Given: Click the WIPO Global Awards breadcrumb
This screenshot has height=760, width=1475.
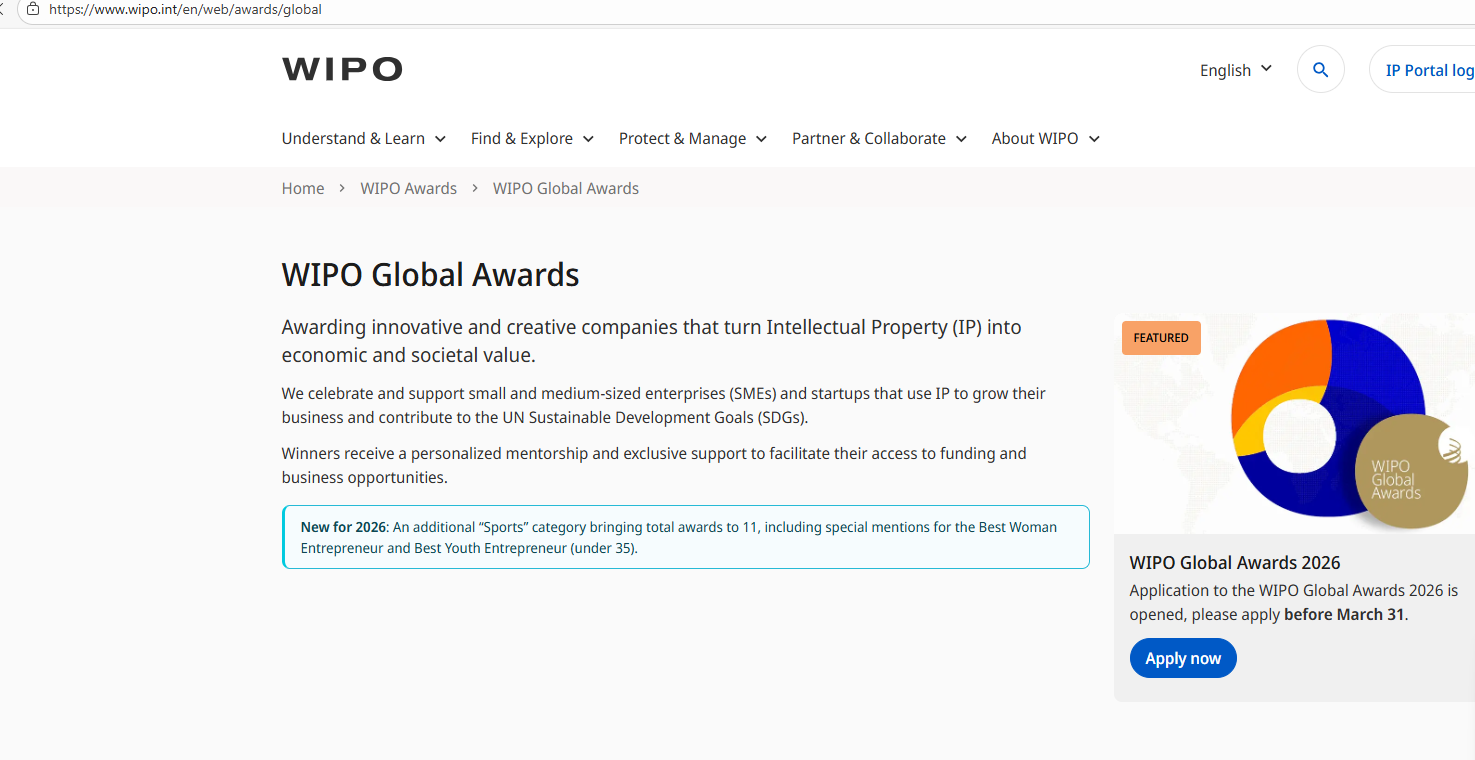Looking at the screenshot, I should [566, 188].
